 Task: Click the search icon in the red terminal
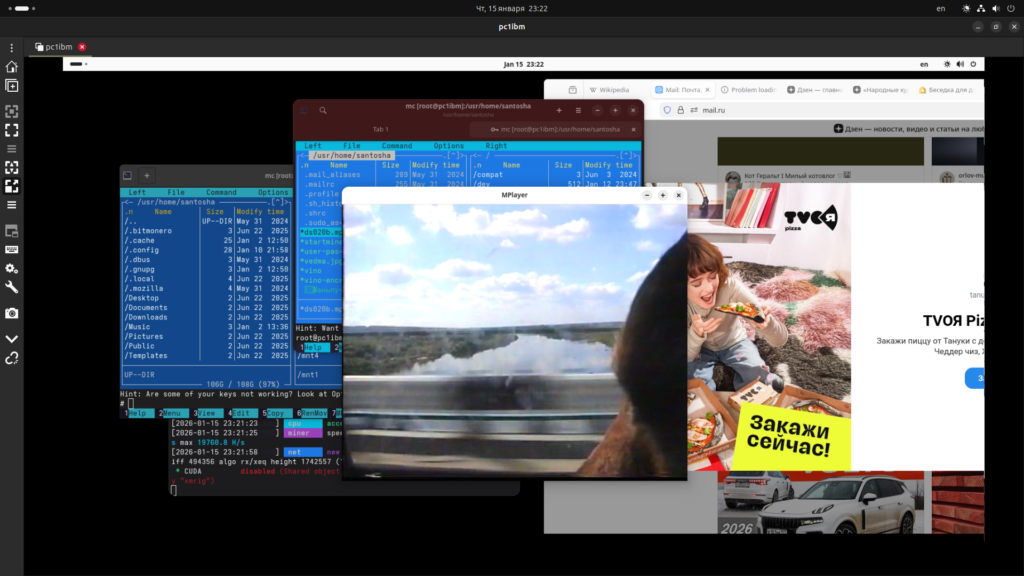point(323,110)
